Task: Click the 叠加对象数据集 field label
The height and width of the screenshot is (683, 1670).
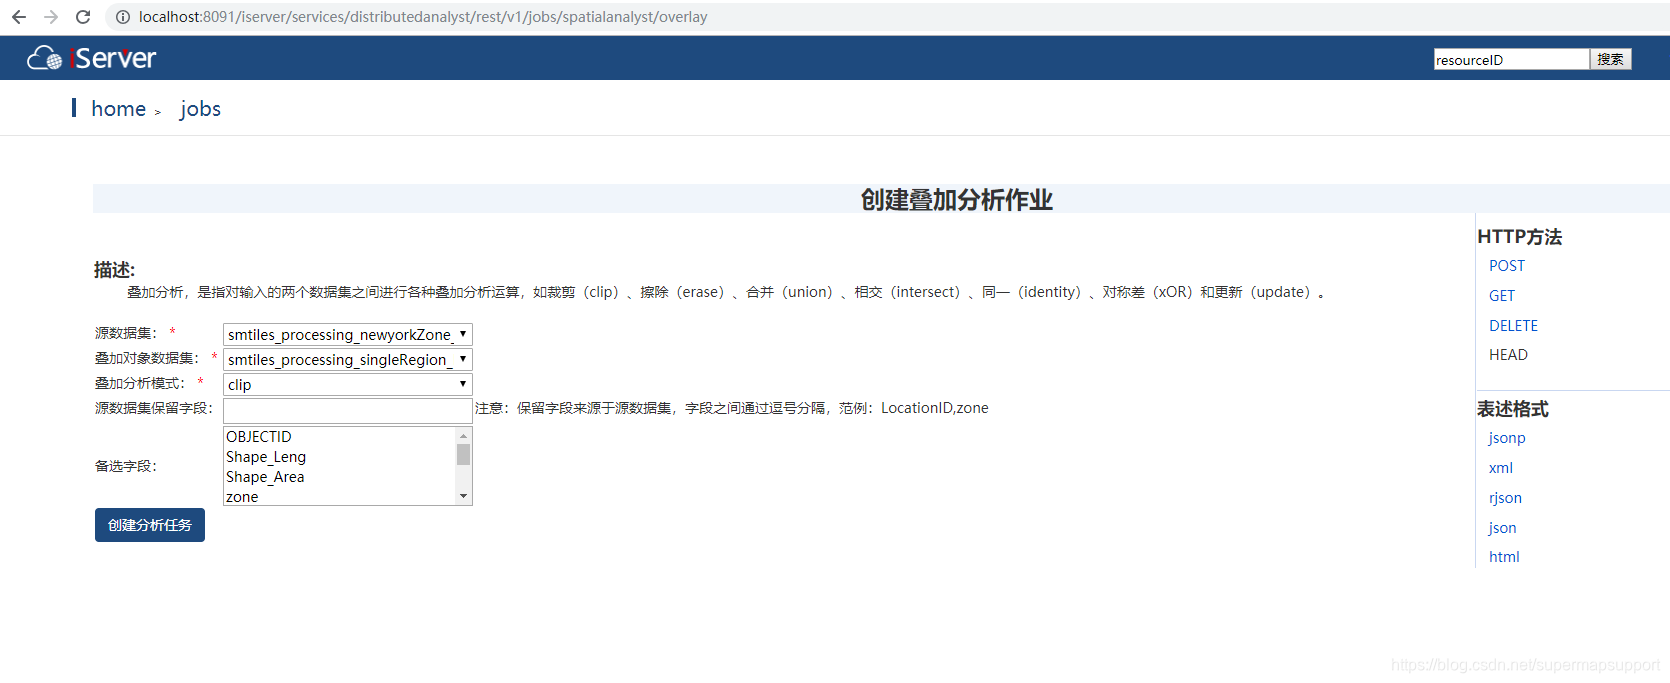Action: coord(147,358)
